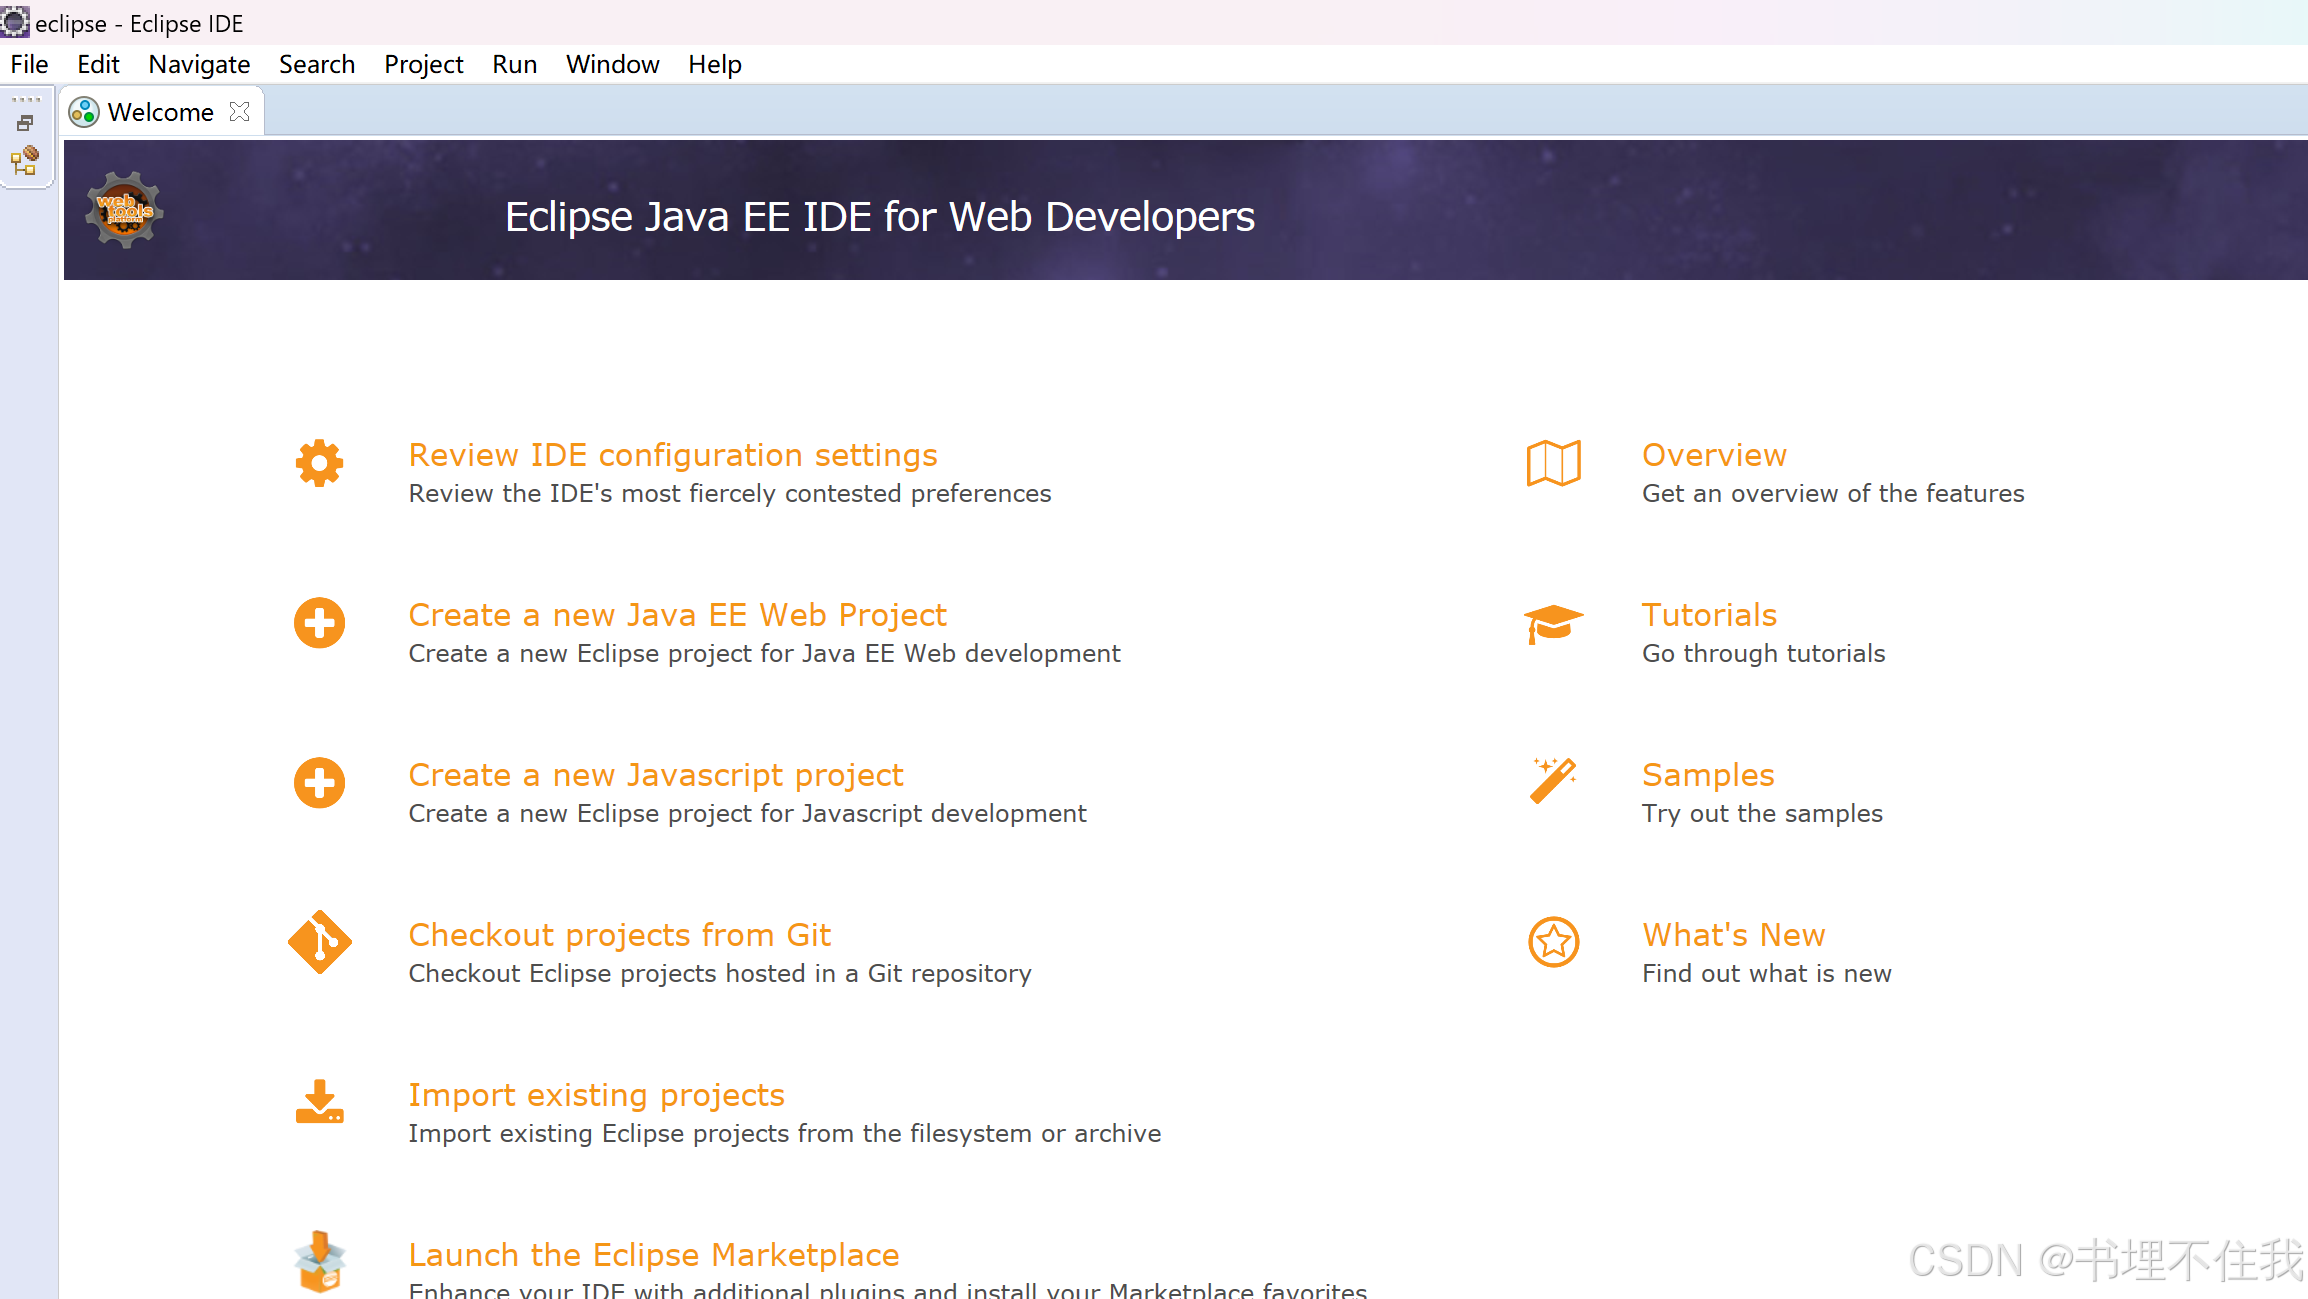The height and width of the screenshot is (1299, 2308).
Task: Close the Welcome tab
Action: pos(239,111)
